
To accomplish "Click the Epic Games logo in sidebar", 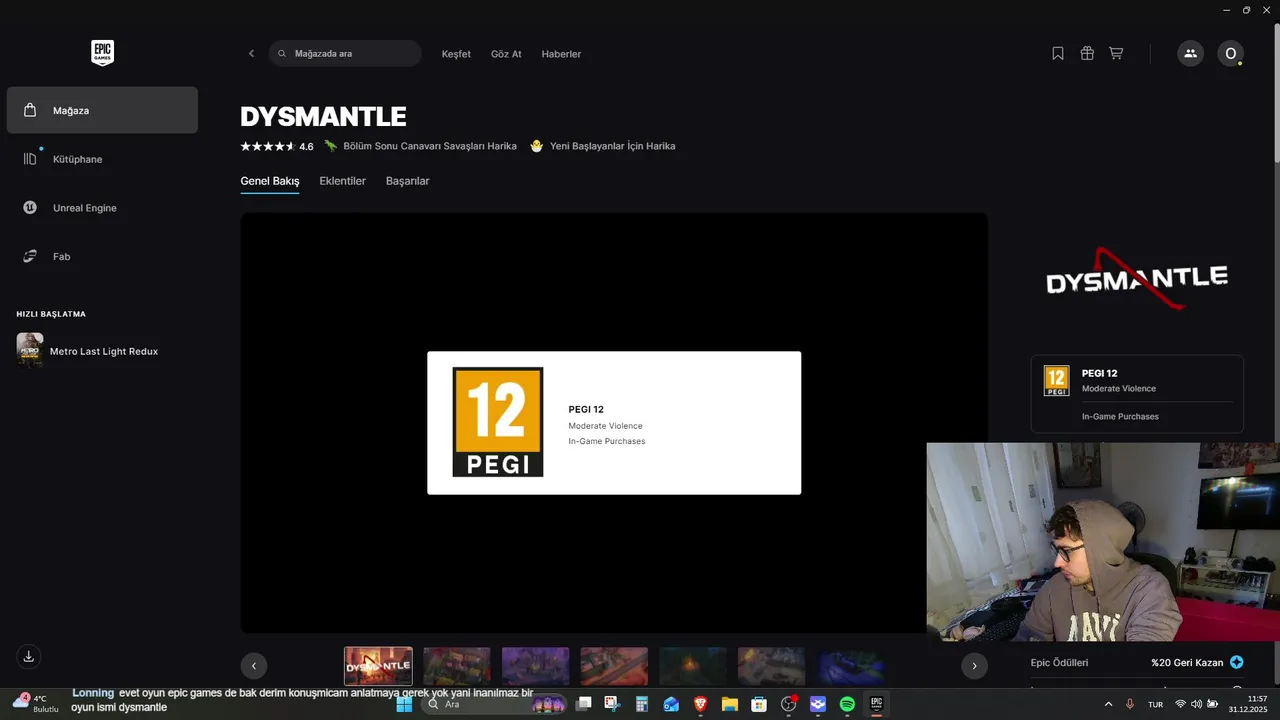I will coord(102,53).
